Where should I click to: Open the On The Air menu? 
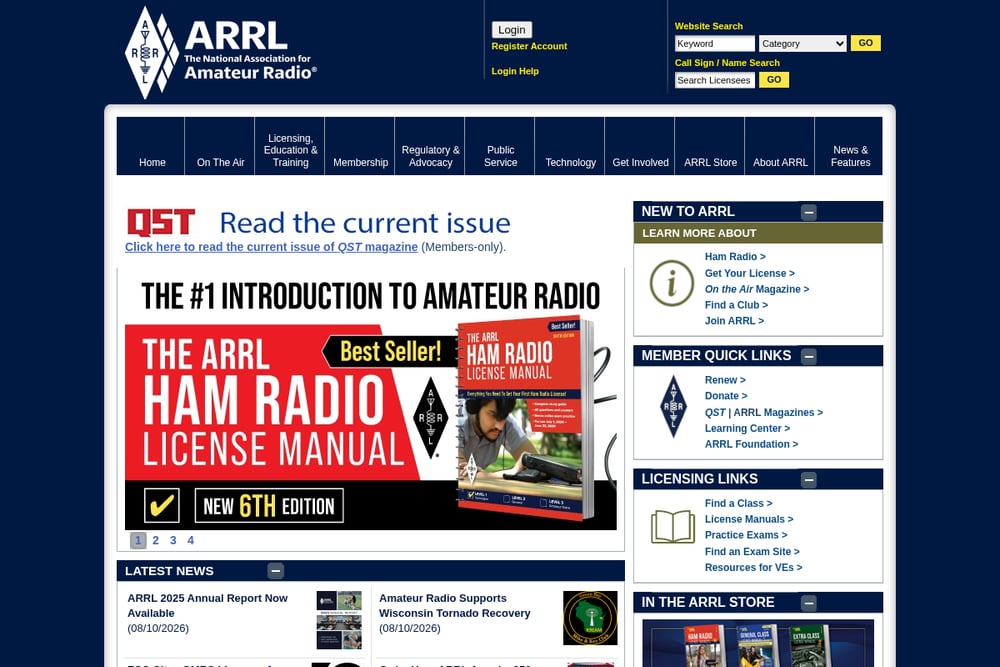pos(220,146)
